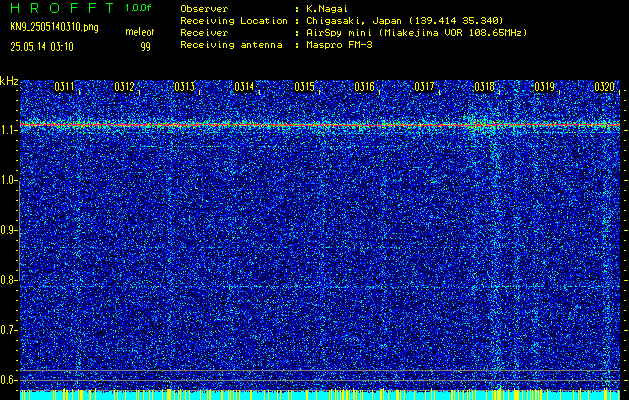Click the timestamp 25.05.14 03:10
Screen dimensions: 629x400
pos(42,47)
